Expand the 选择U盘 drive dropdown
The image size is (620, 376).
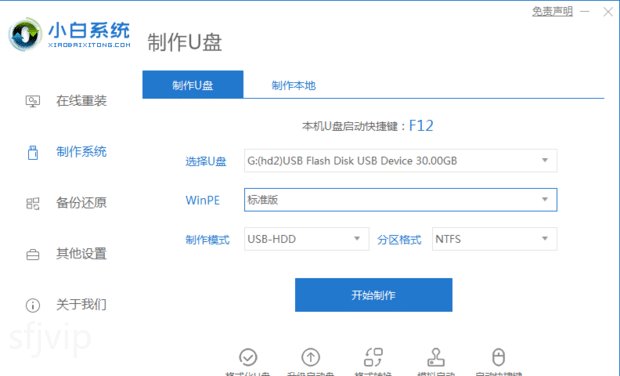(401, 161)
